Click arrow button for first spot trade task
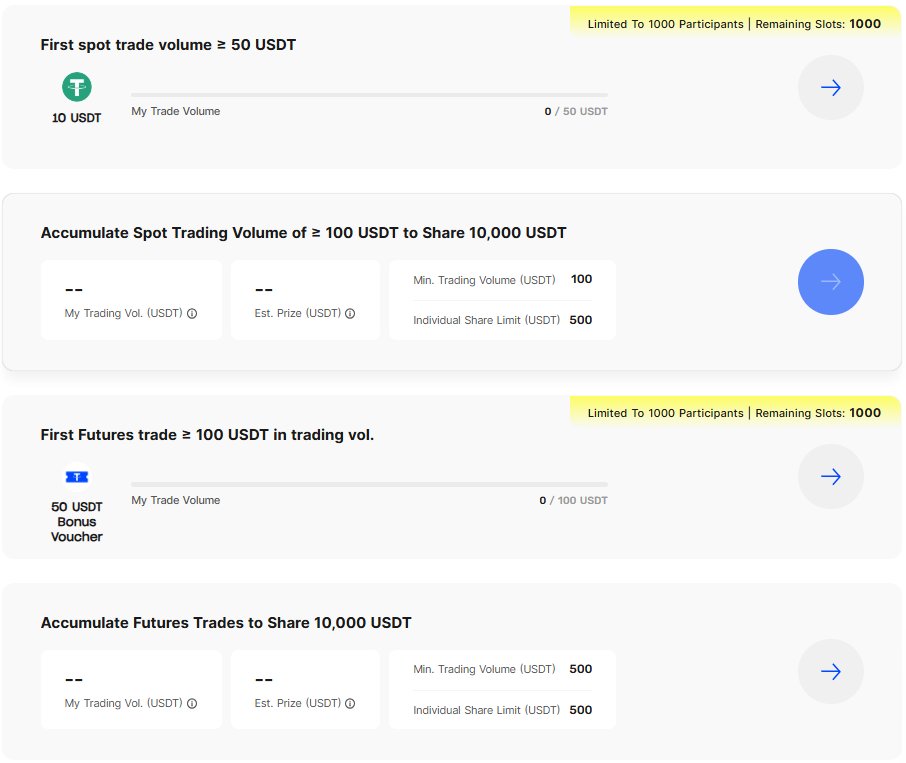This screenshot has height=763, width=906. (x=830, y=88)
